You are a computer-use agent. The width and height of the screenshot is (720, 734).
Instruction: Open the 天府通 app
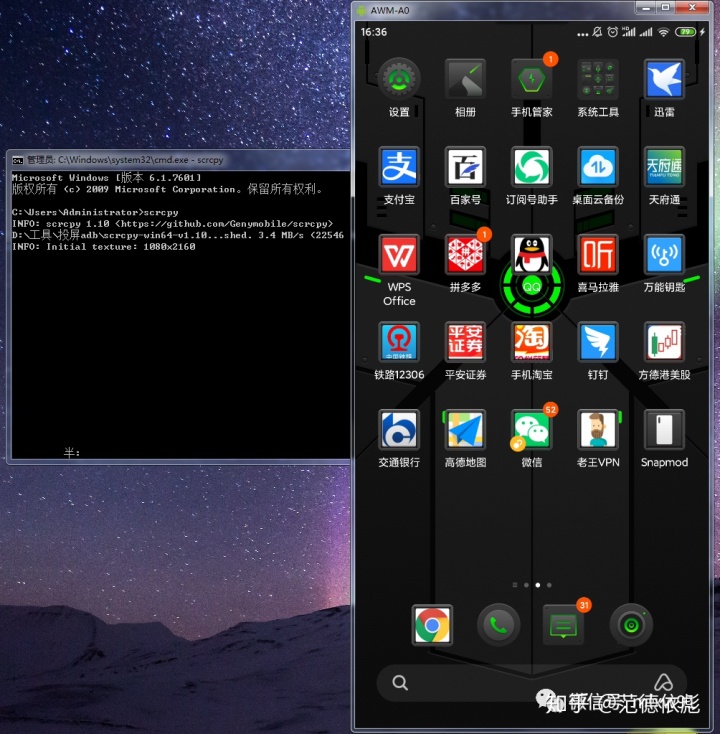tap(664, 167)
